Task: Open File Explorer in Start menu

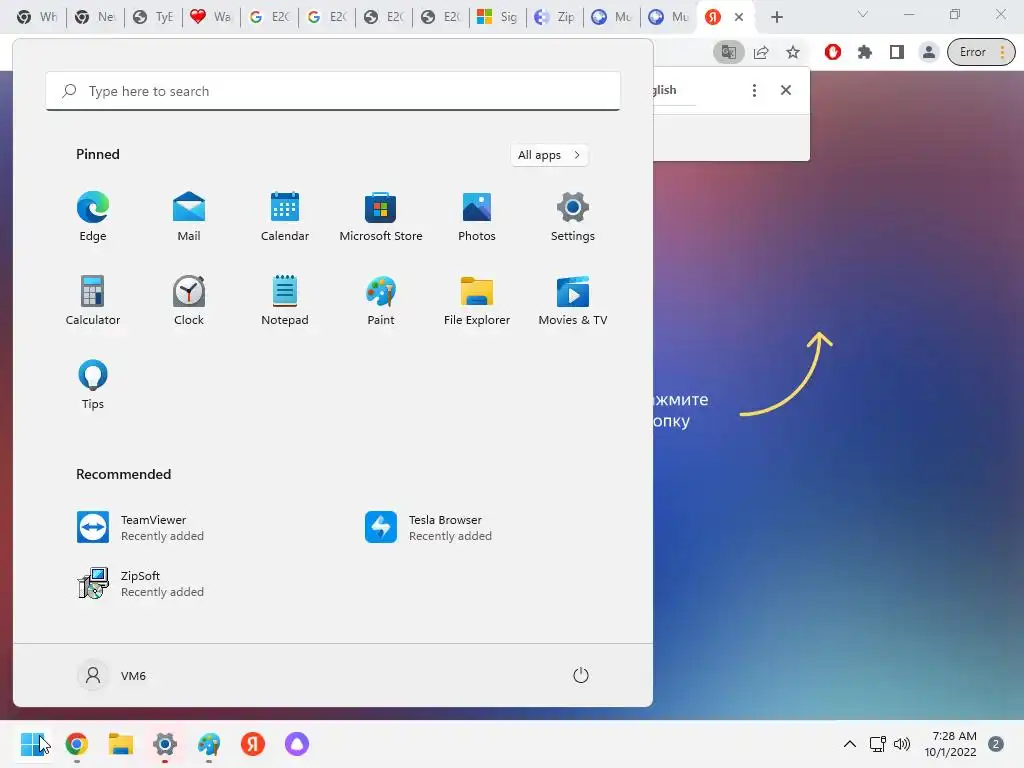Action: (477, 300)
